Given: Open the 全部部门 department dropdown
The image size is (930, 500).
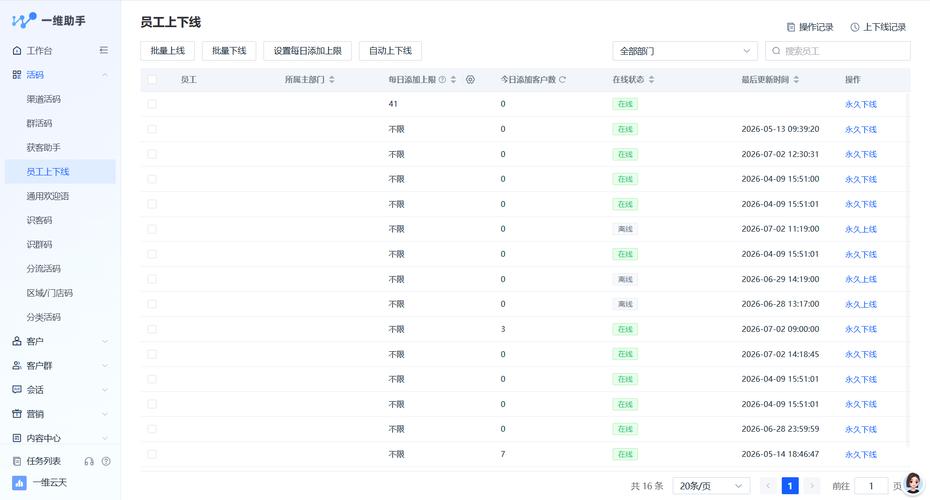Looking at the screenshot, I should tap(685, 51).
